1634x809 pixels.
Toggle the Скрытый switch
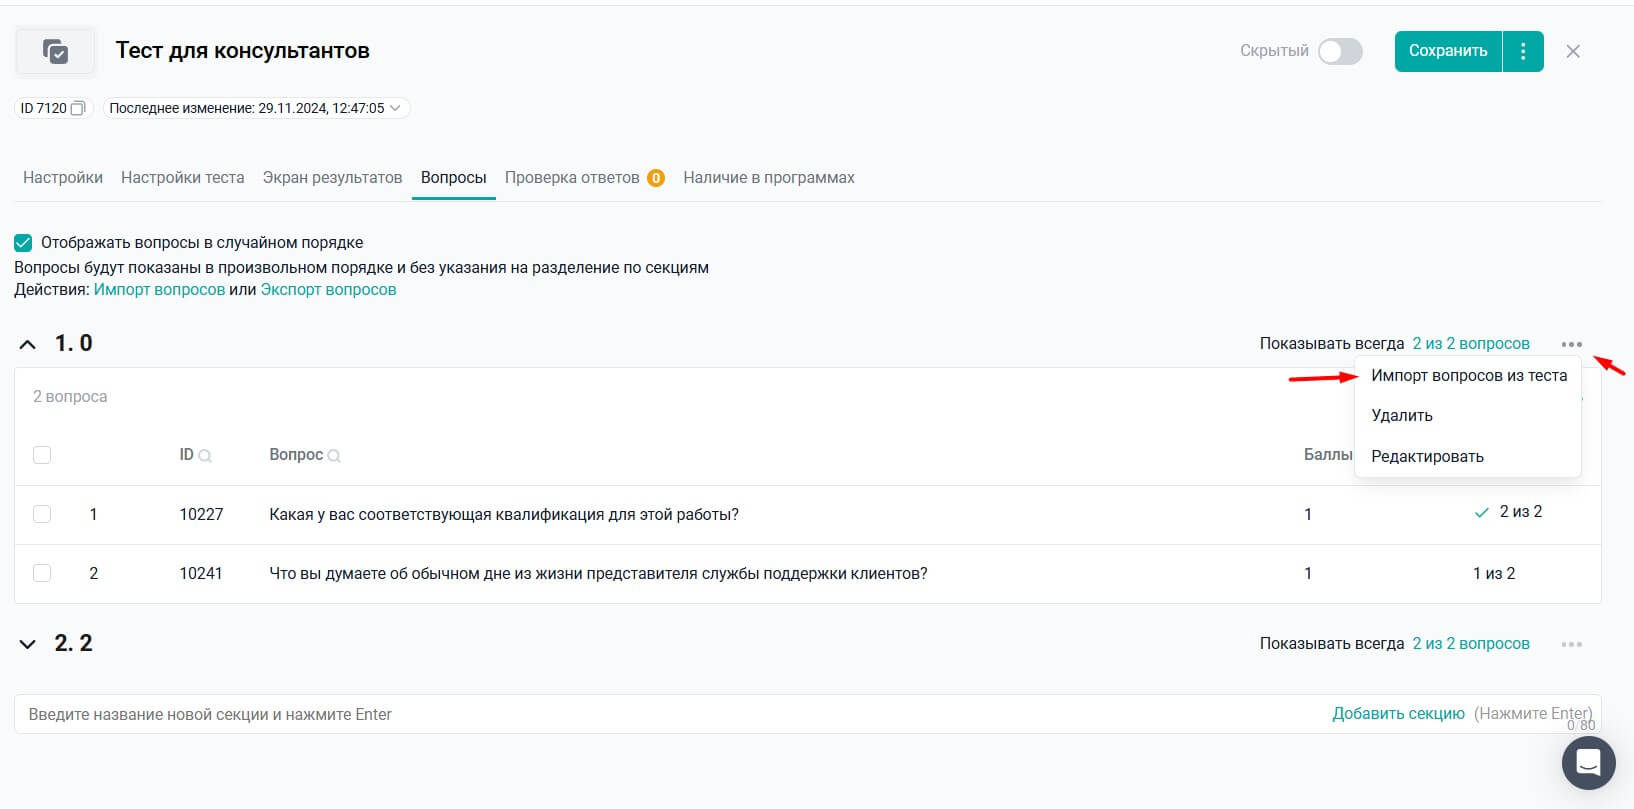tap(1340, 51)
